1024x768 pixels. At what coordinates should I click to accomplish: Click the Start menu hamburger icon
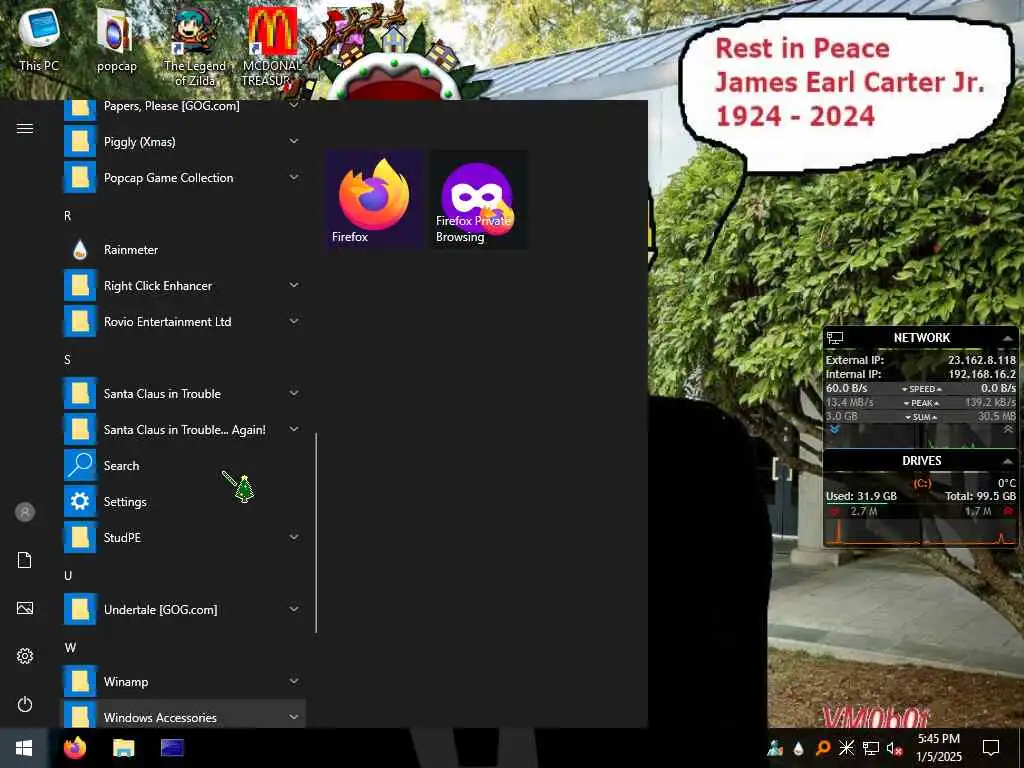click(25, 128)
